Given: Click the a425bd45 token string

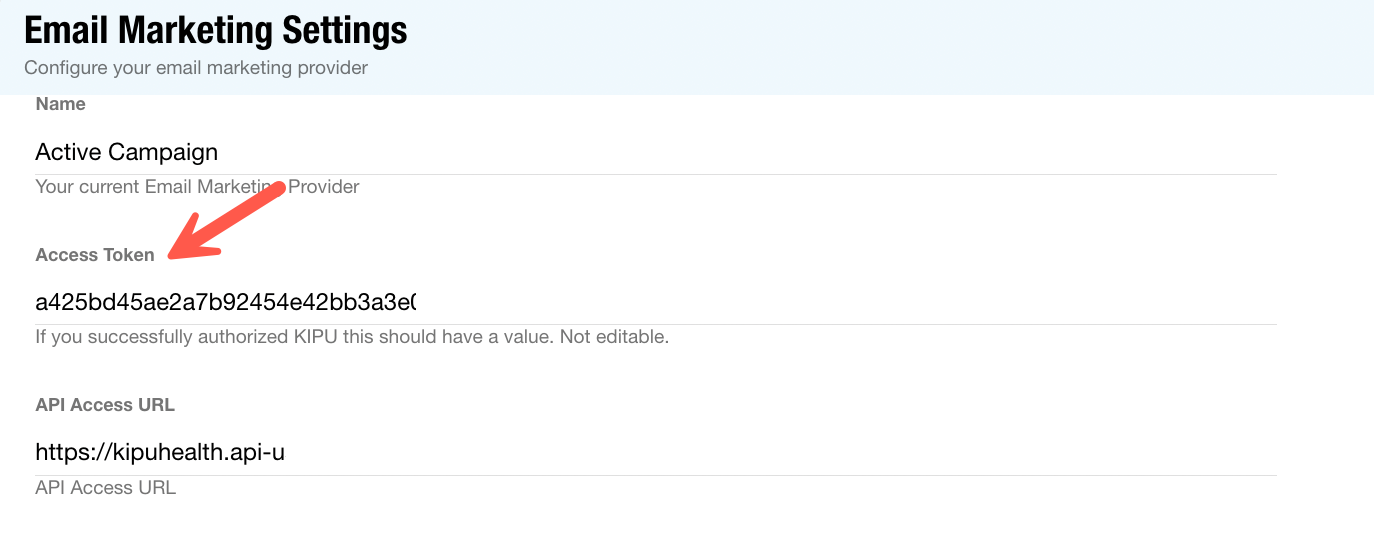Looking at the screenshot, I should 225,302.
